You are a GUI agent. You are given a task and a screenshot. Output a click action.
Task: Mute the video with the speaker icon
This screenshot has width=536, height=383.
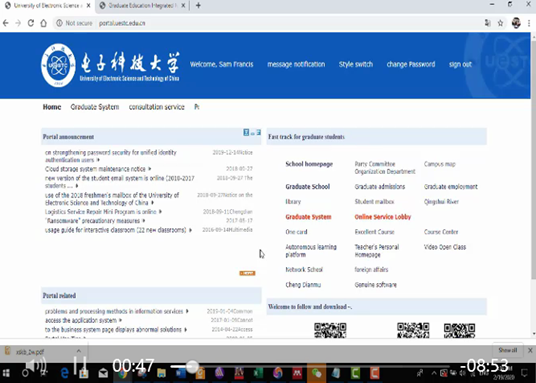tap(36, 365)
